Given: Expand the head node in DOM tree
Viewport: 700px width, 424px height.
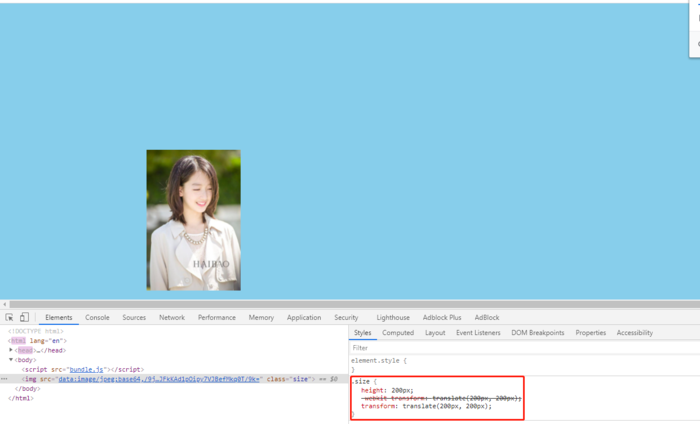Looking at the screenshot, I should pos(11,350).
